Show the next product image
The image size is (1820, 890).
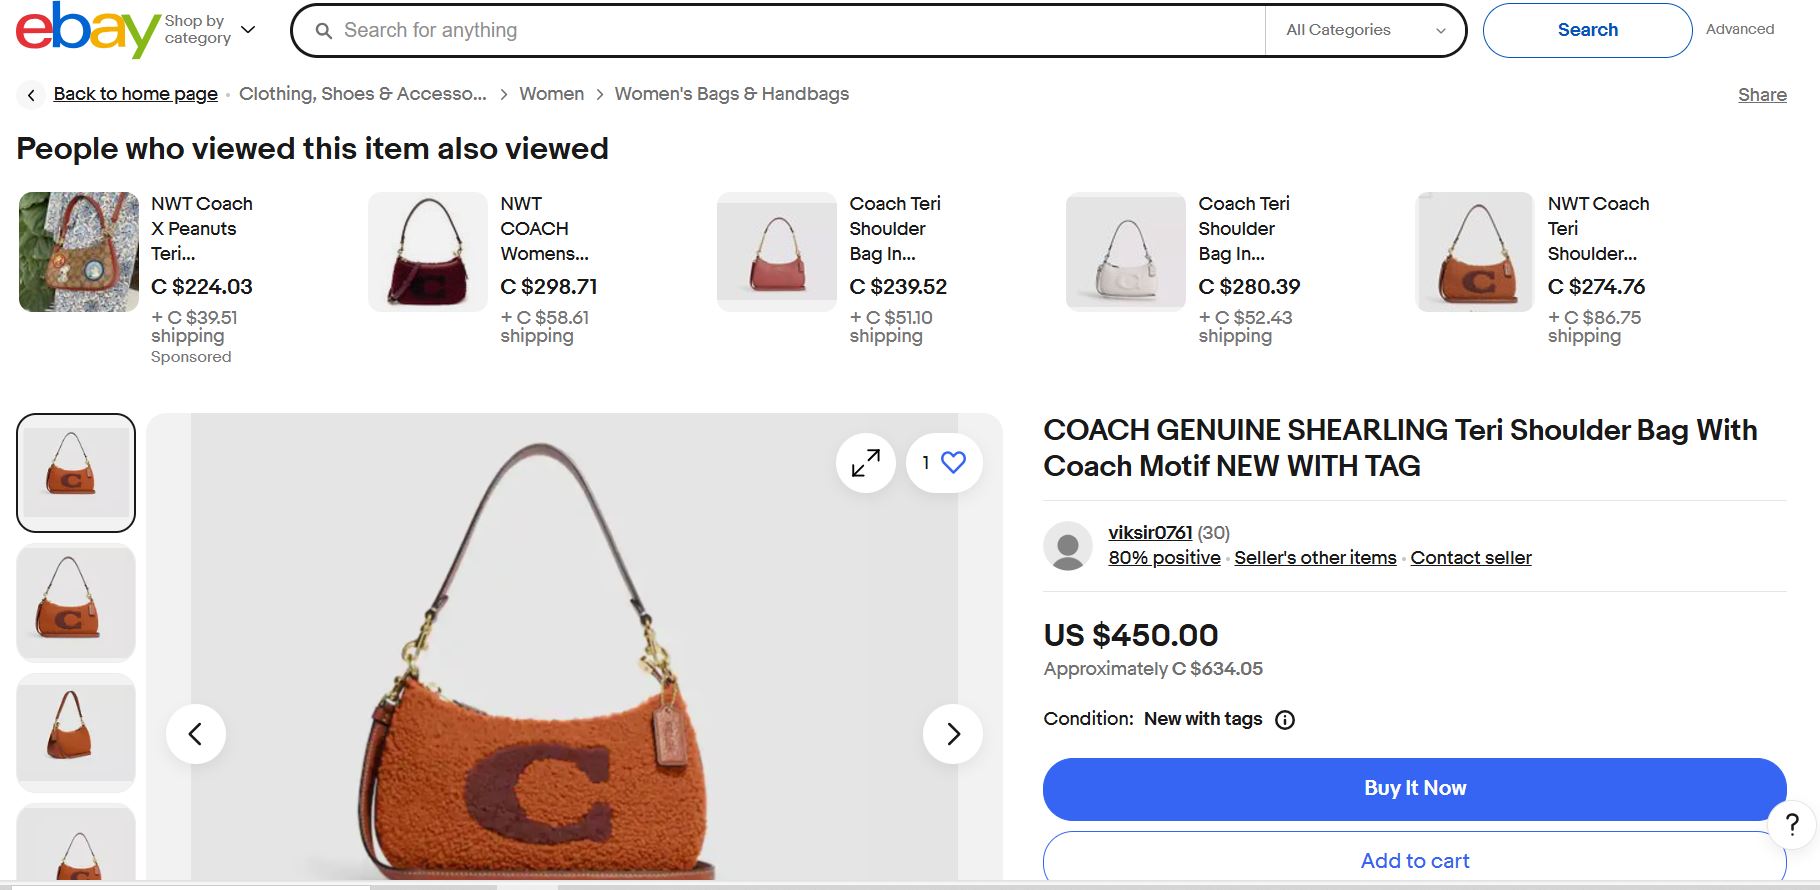(x=952, y=734)
